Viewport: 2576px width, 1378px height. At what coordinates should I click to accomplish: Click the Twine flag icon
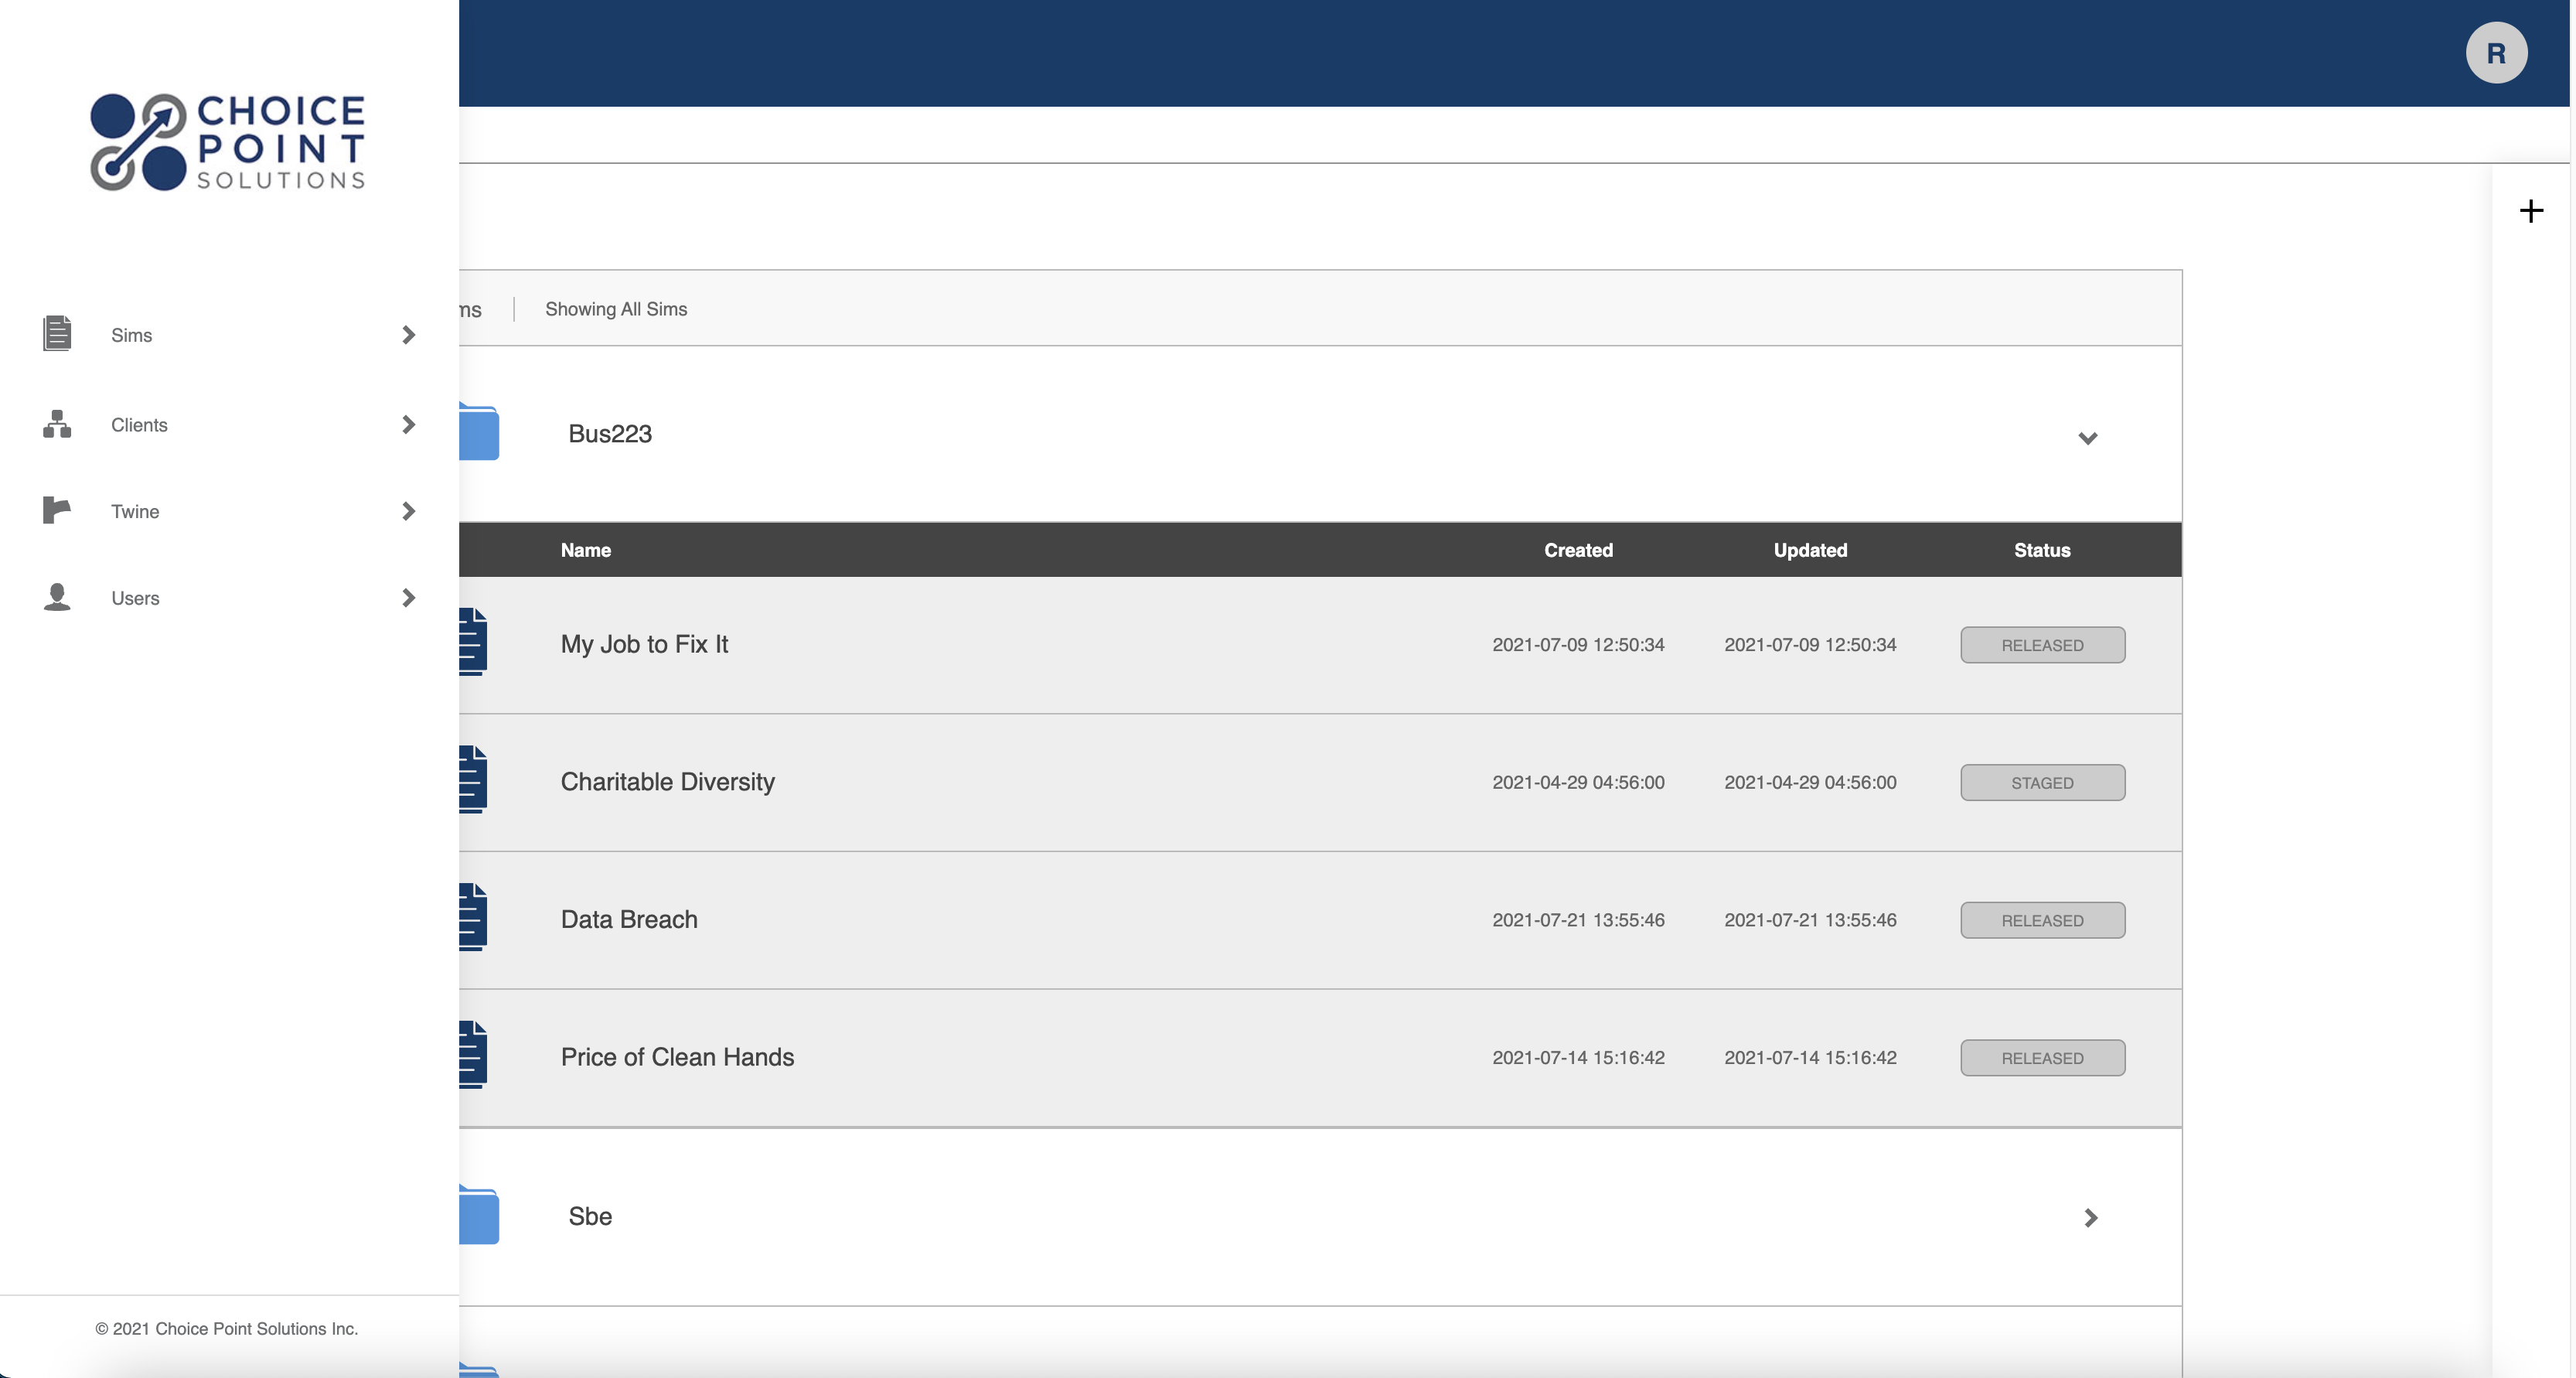tap(57, 510)
